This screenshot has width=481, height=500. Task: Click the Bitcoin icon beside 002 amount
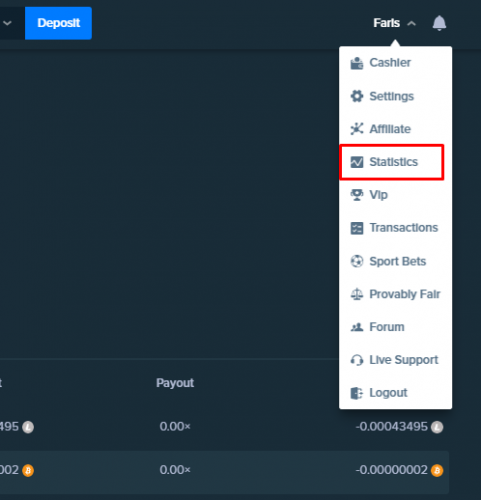[x=28, y=470]
